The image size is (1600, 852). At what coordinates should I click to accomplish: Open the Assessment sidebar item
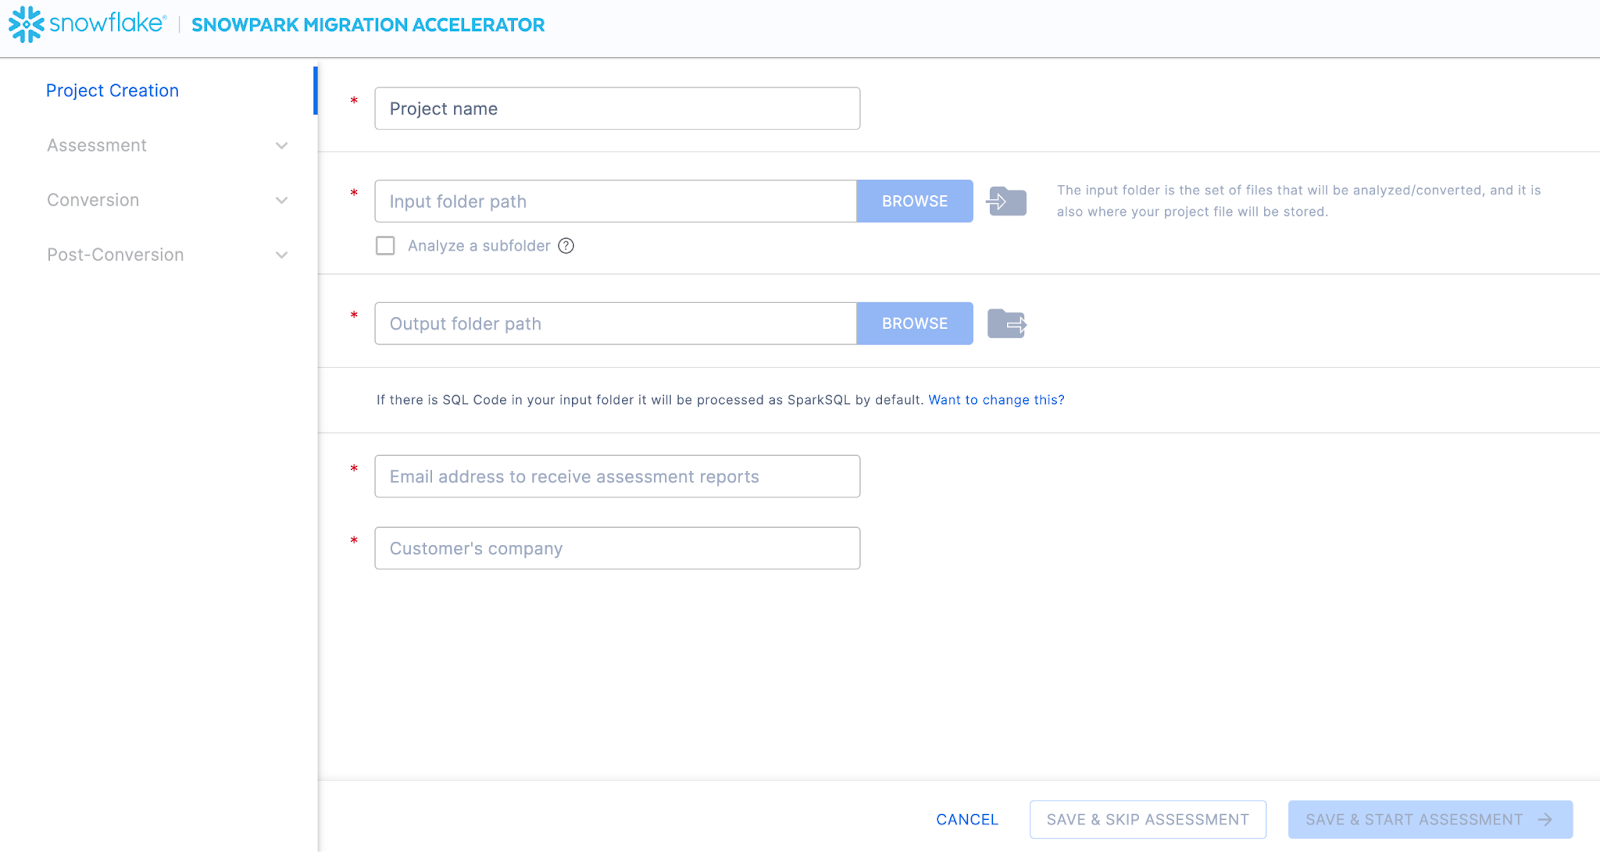pos(97,146)
